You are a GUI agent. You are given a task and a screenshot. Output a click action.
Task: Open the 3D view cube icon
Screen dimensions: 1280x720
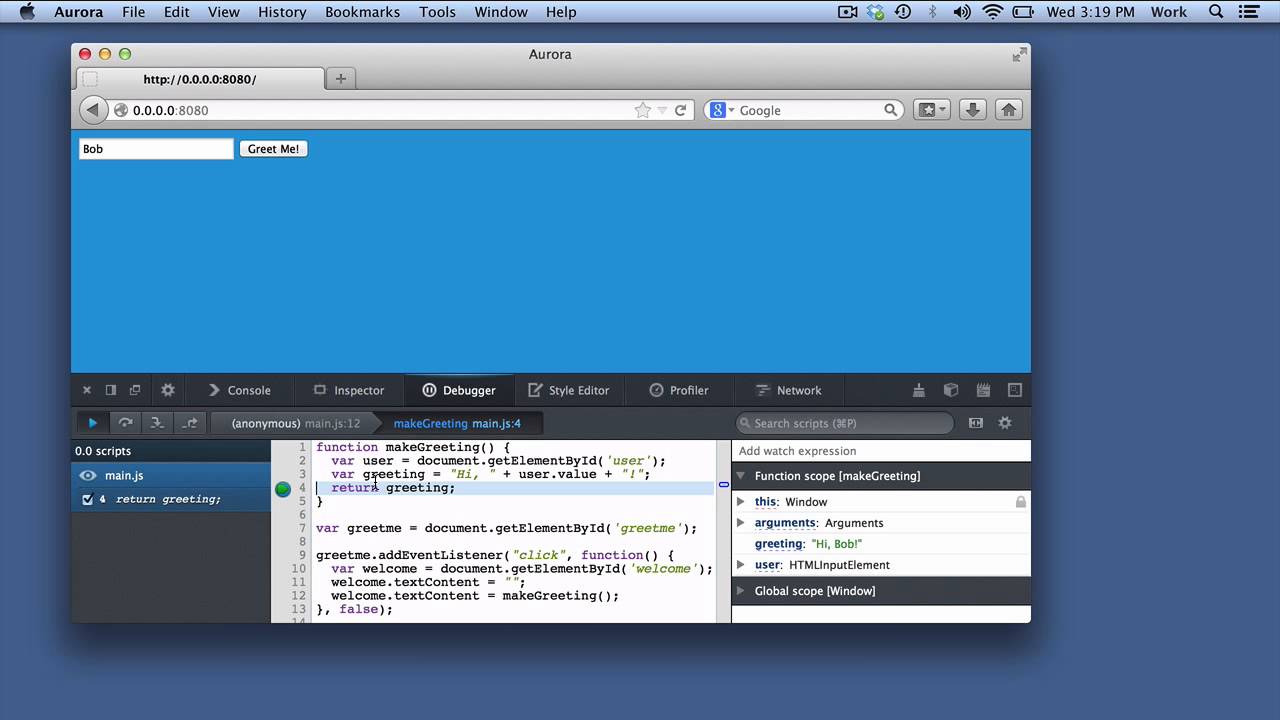coord(951,390)
